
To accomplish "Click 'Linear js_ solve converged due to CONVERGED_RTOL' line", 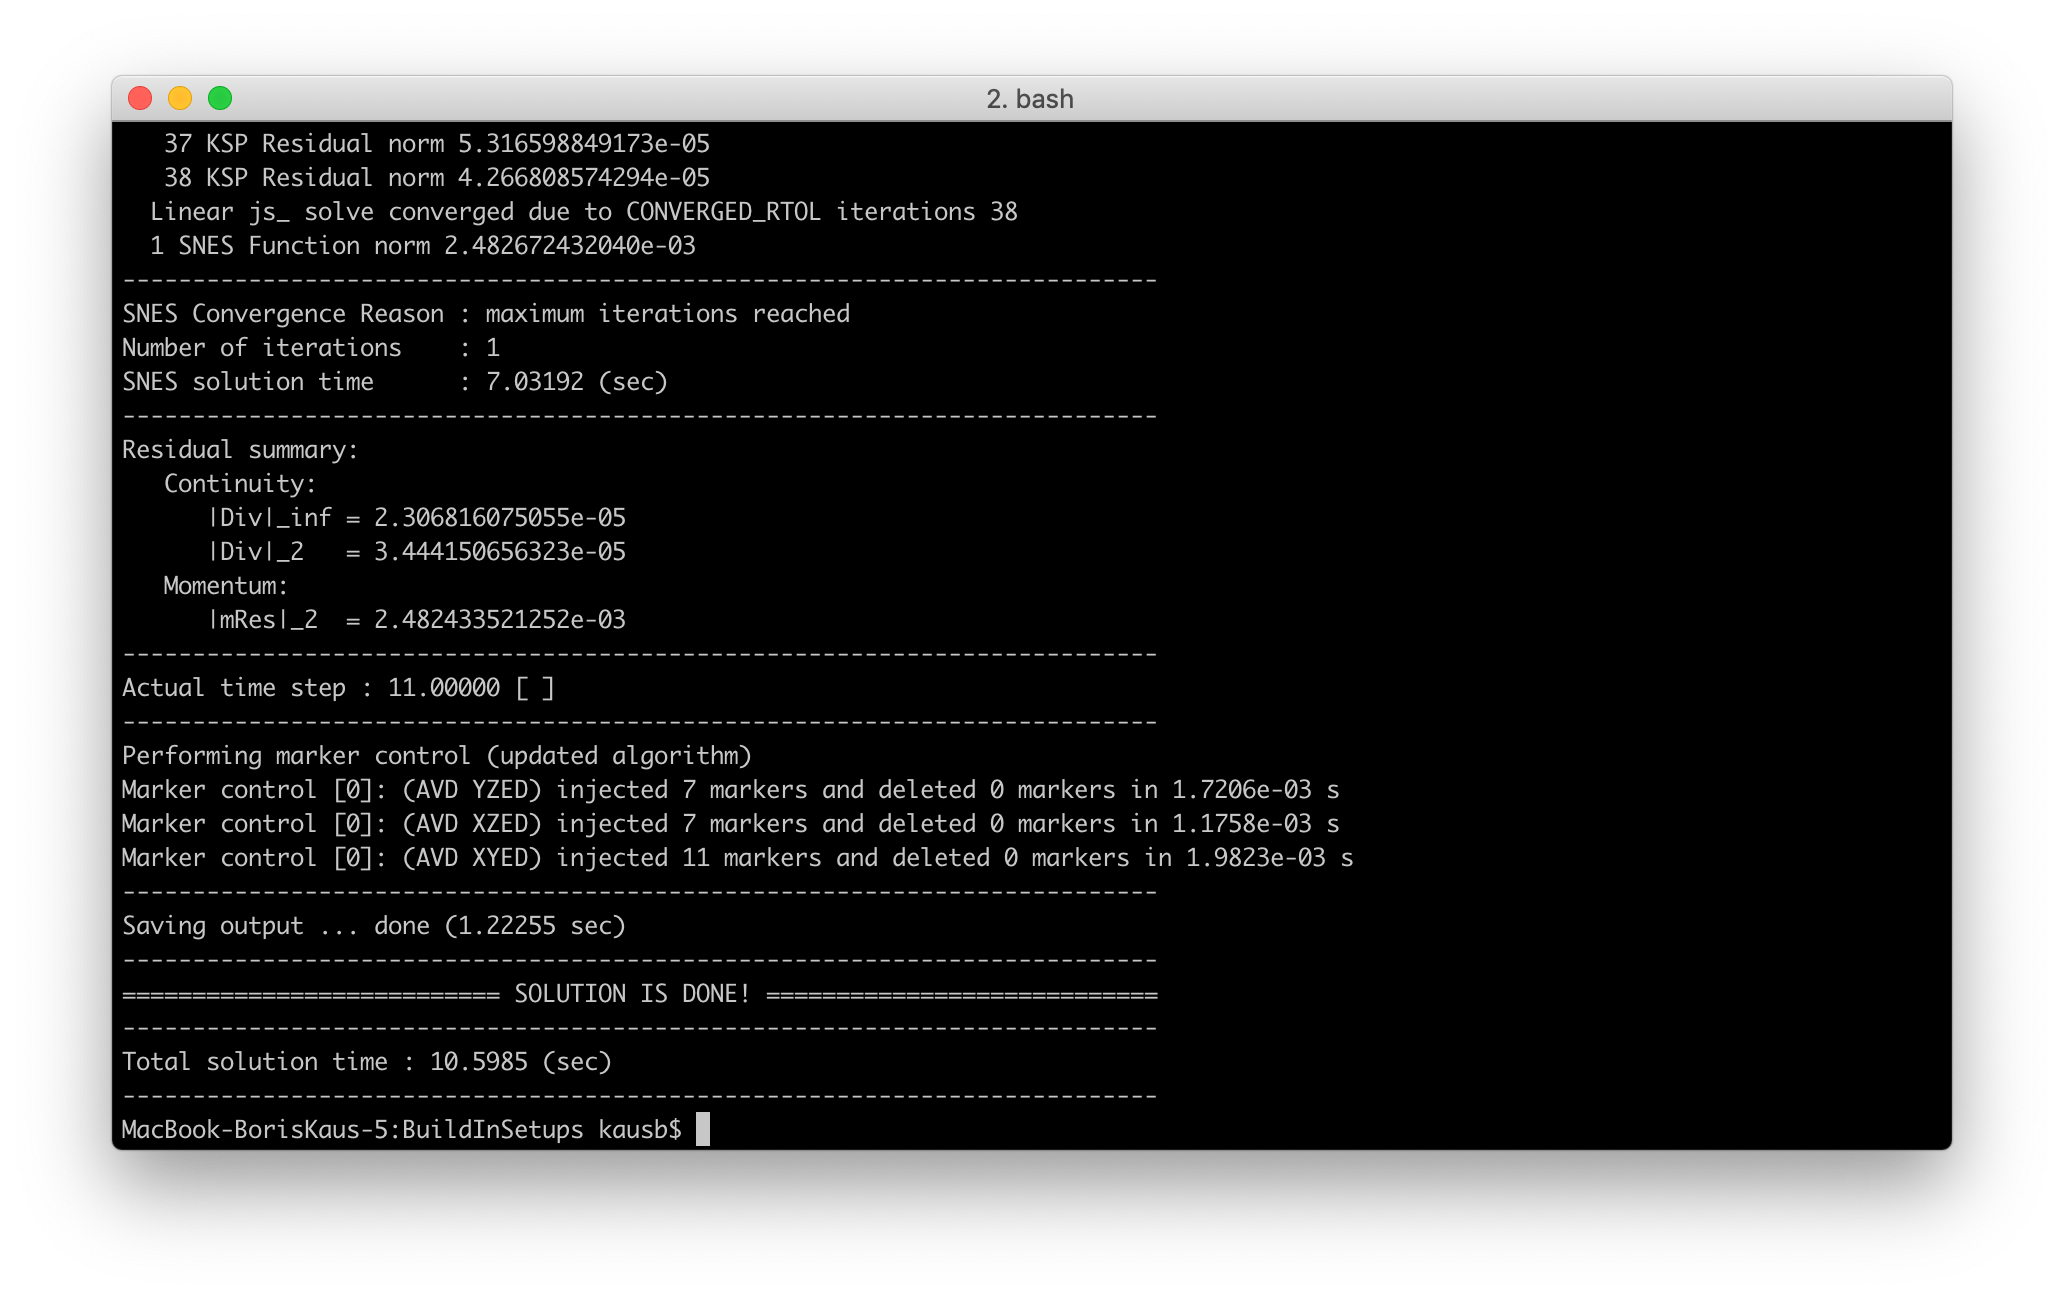I will point(584,212).
